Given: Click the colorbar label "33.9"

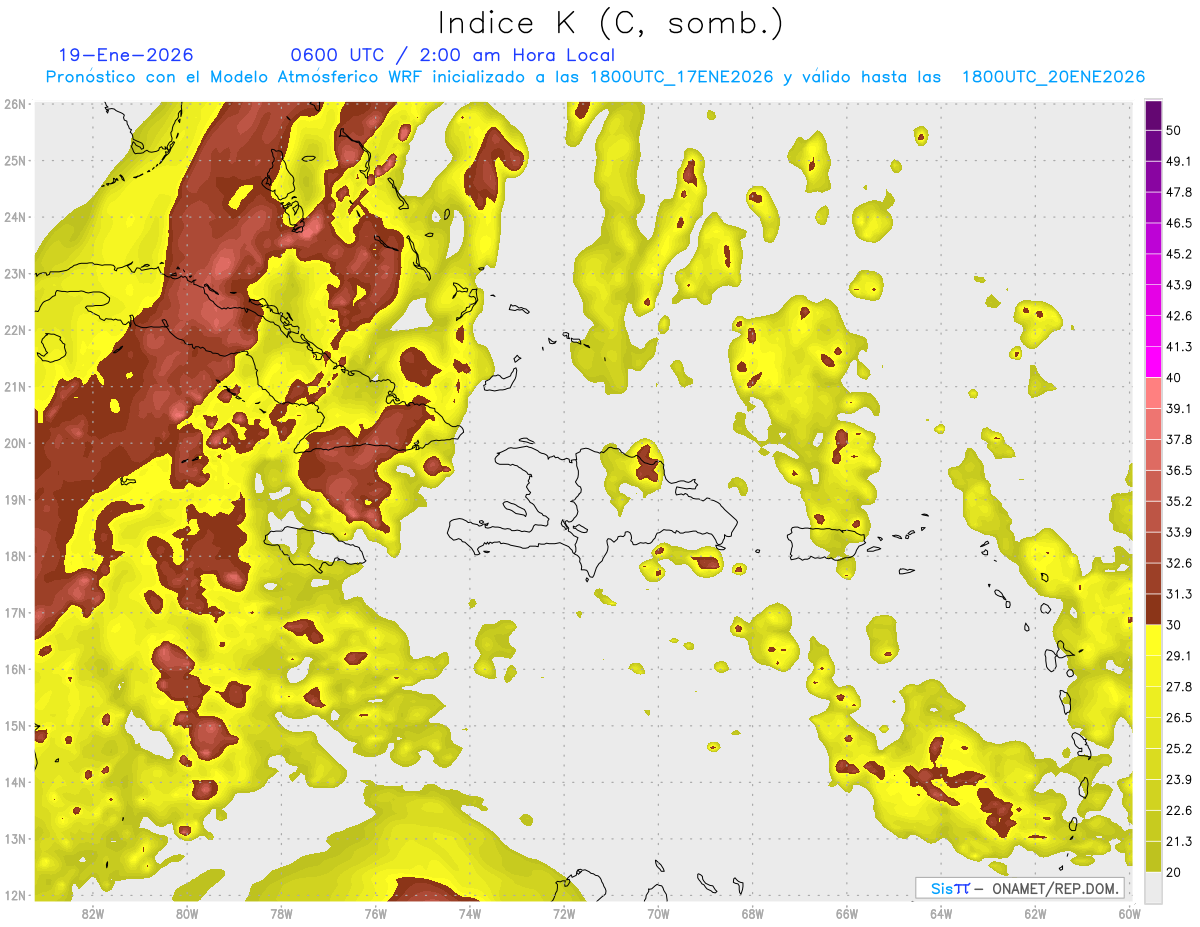Looking at the screenshot, I should click(1179, 532).
